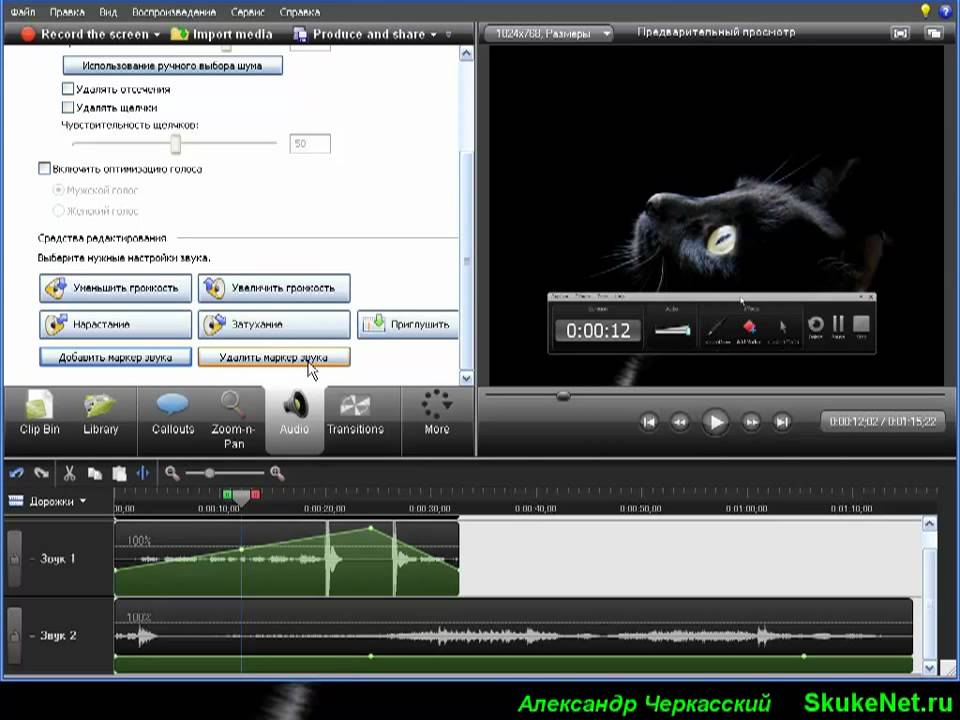Redo action in timeline toolbar
The image size is (960, 720).
(x=42, y=473)
